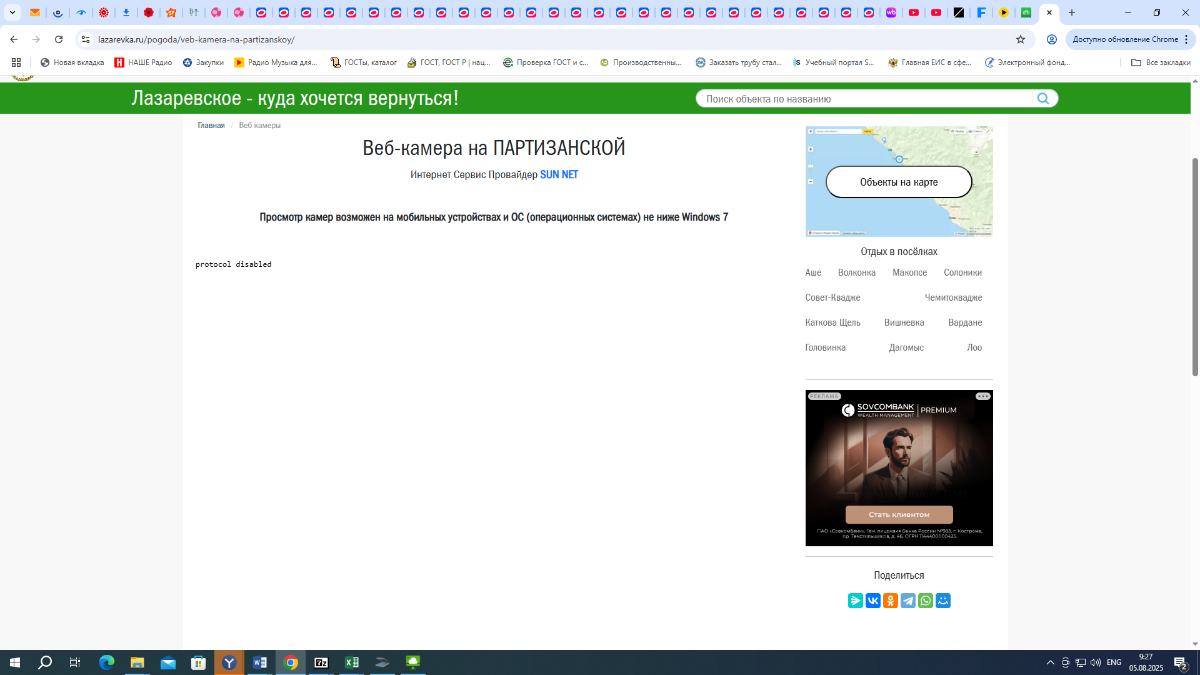This screenshot has height=675, width=1200.
Task: Open the 'НАШЕ Радио' bookmark
Action: coord(143,62)
